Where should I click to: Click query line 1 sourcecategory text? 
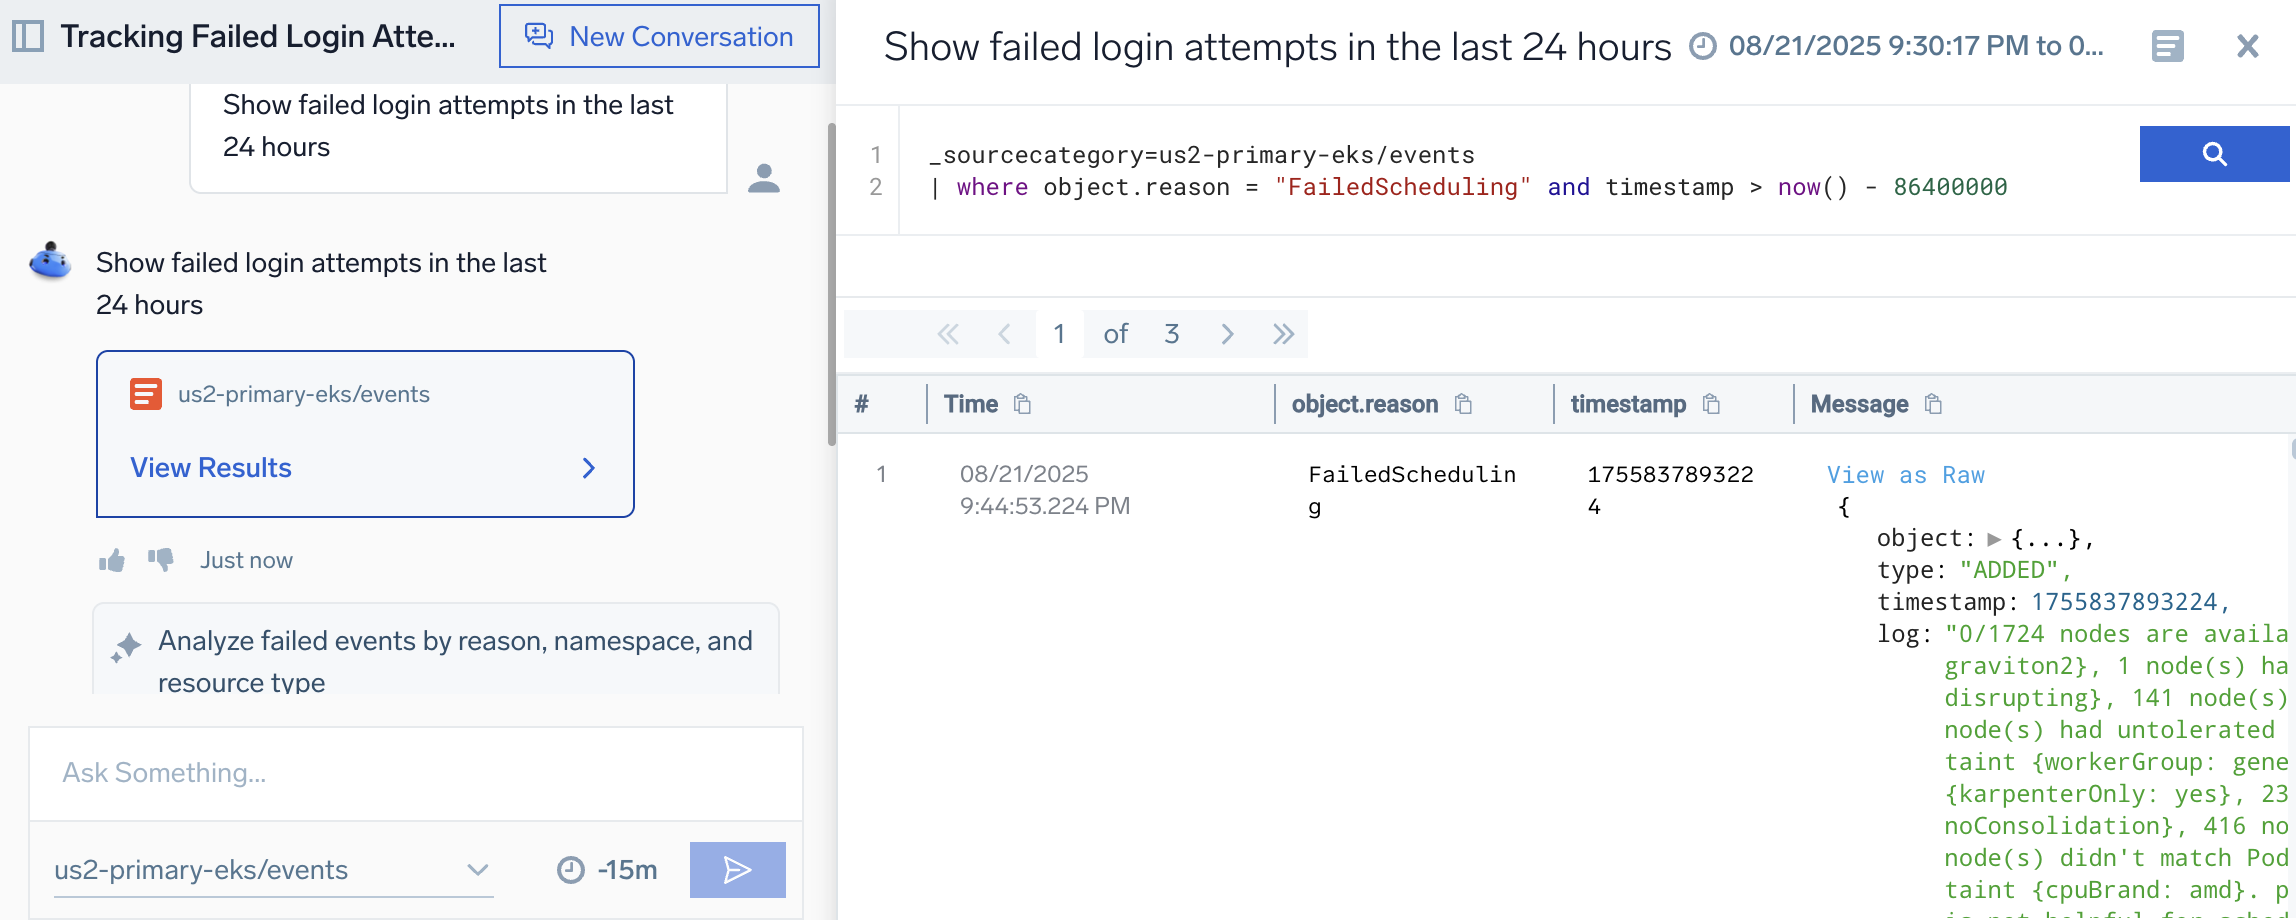pyautogui.click(x=1201, y=155)
